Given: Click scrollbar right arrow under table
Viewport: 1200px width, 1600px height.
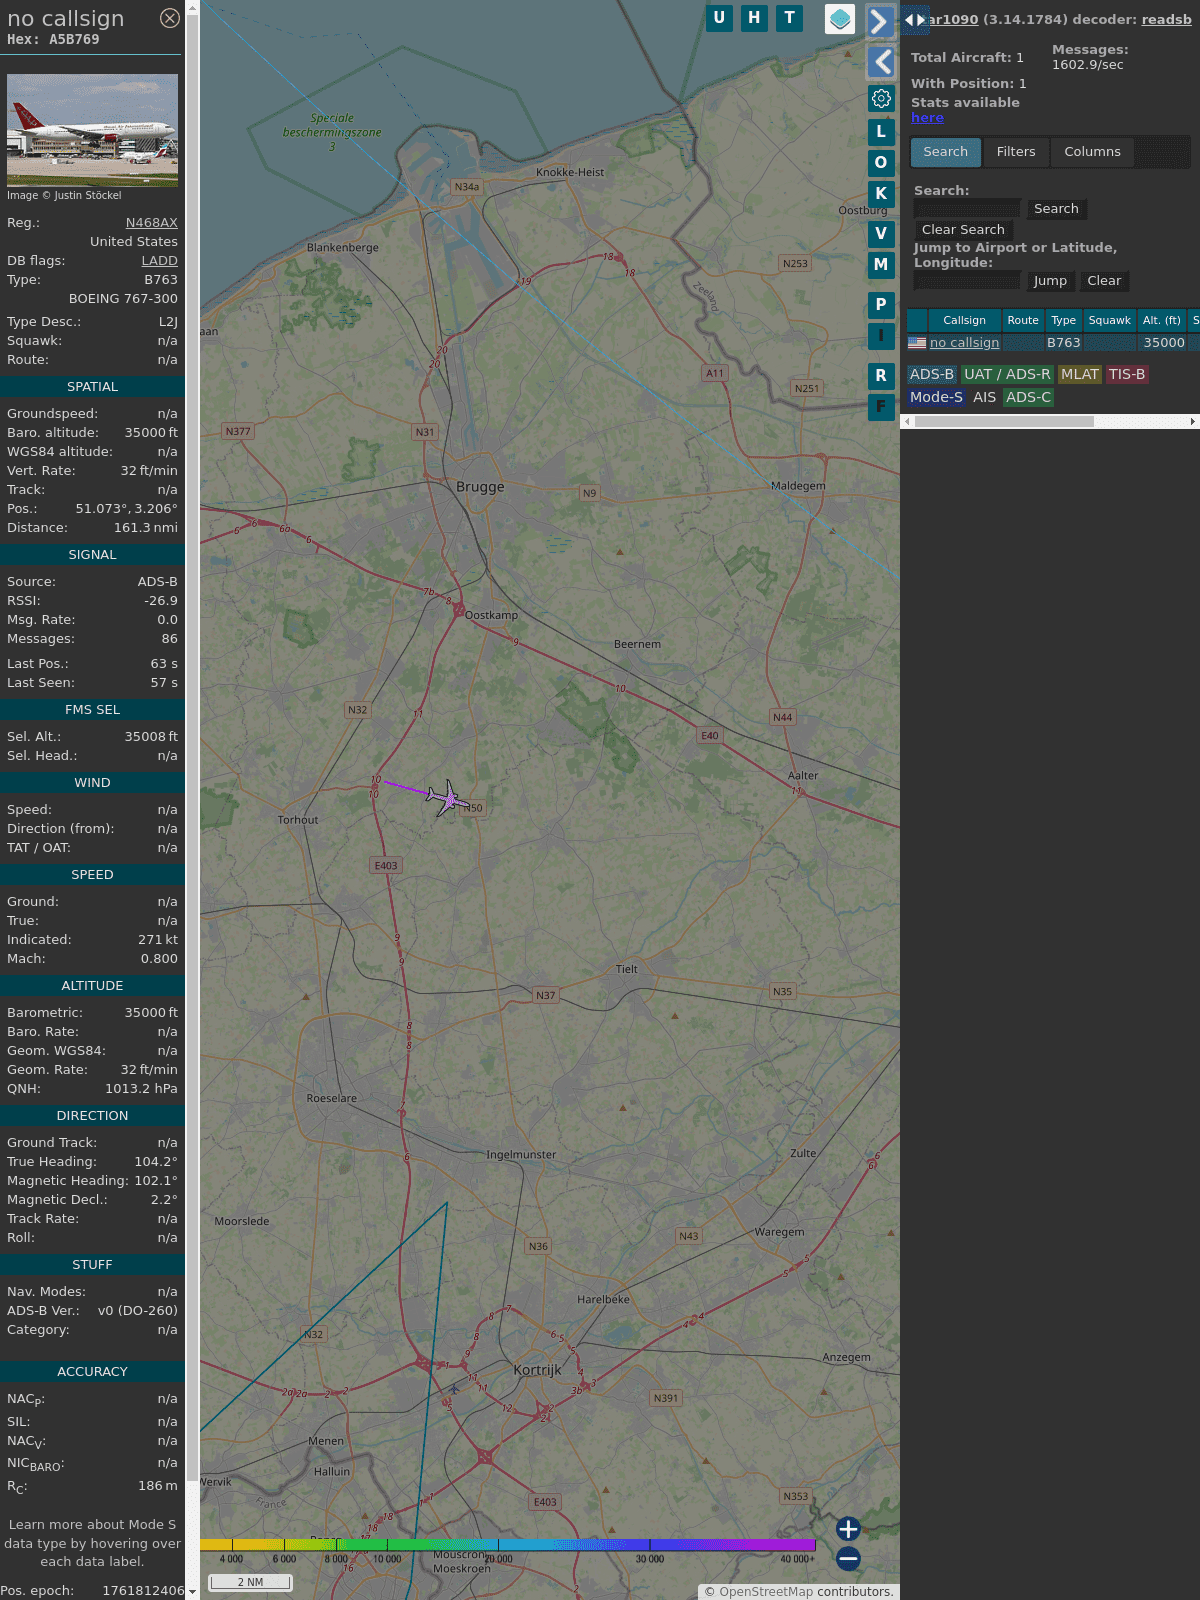Looking at the screenshot, I should (1192, 421).
